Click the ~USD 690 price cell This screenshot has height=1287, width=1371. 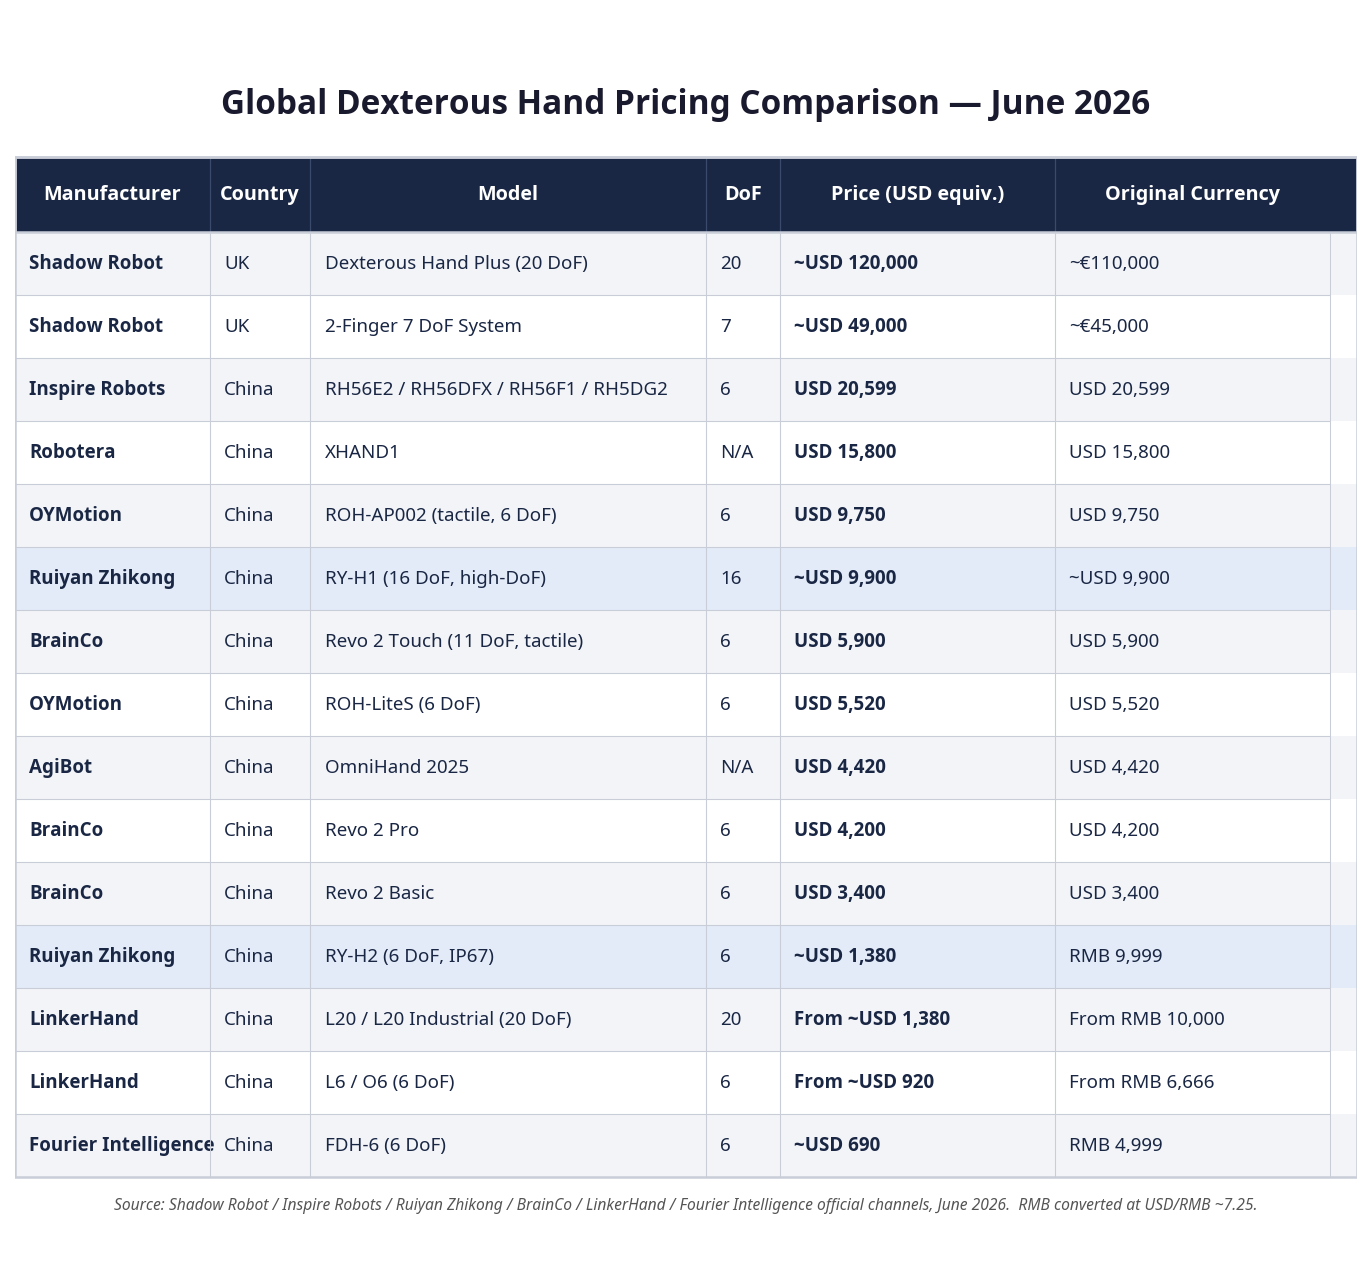[917, 1145]
